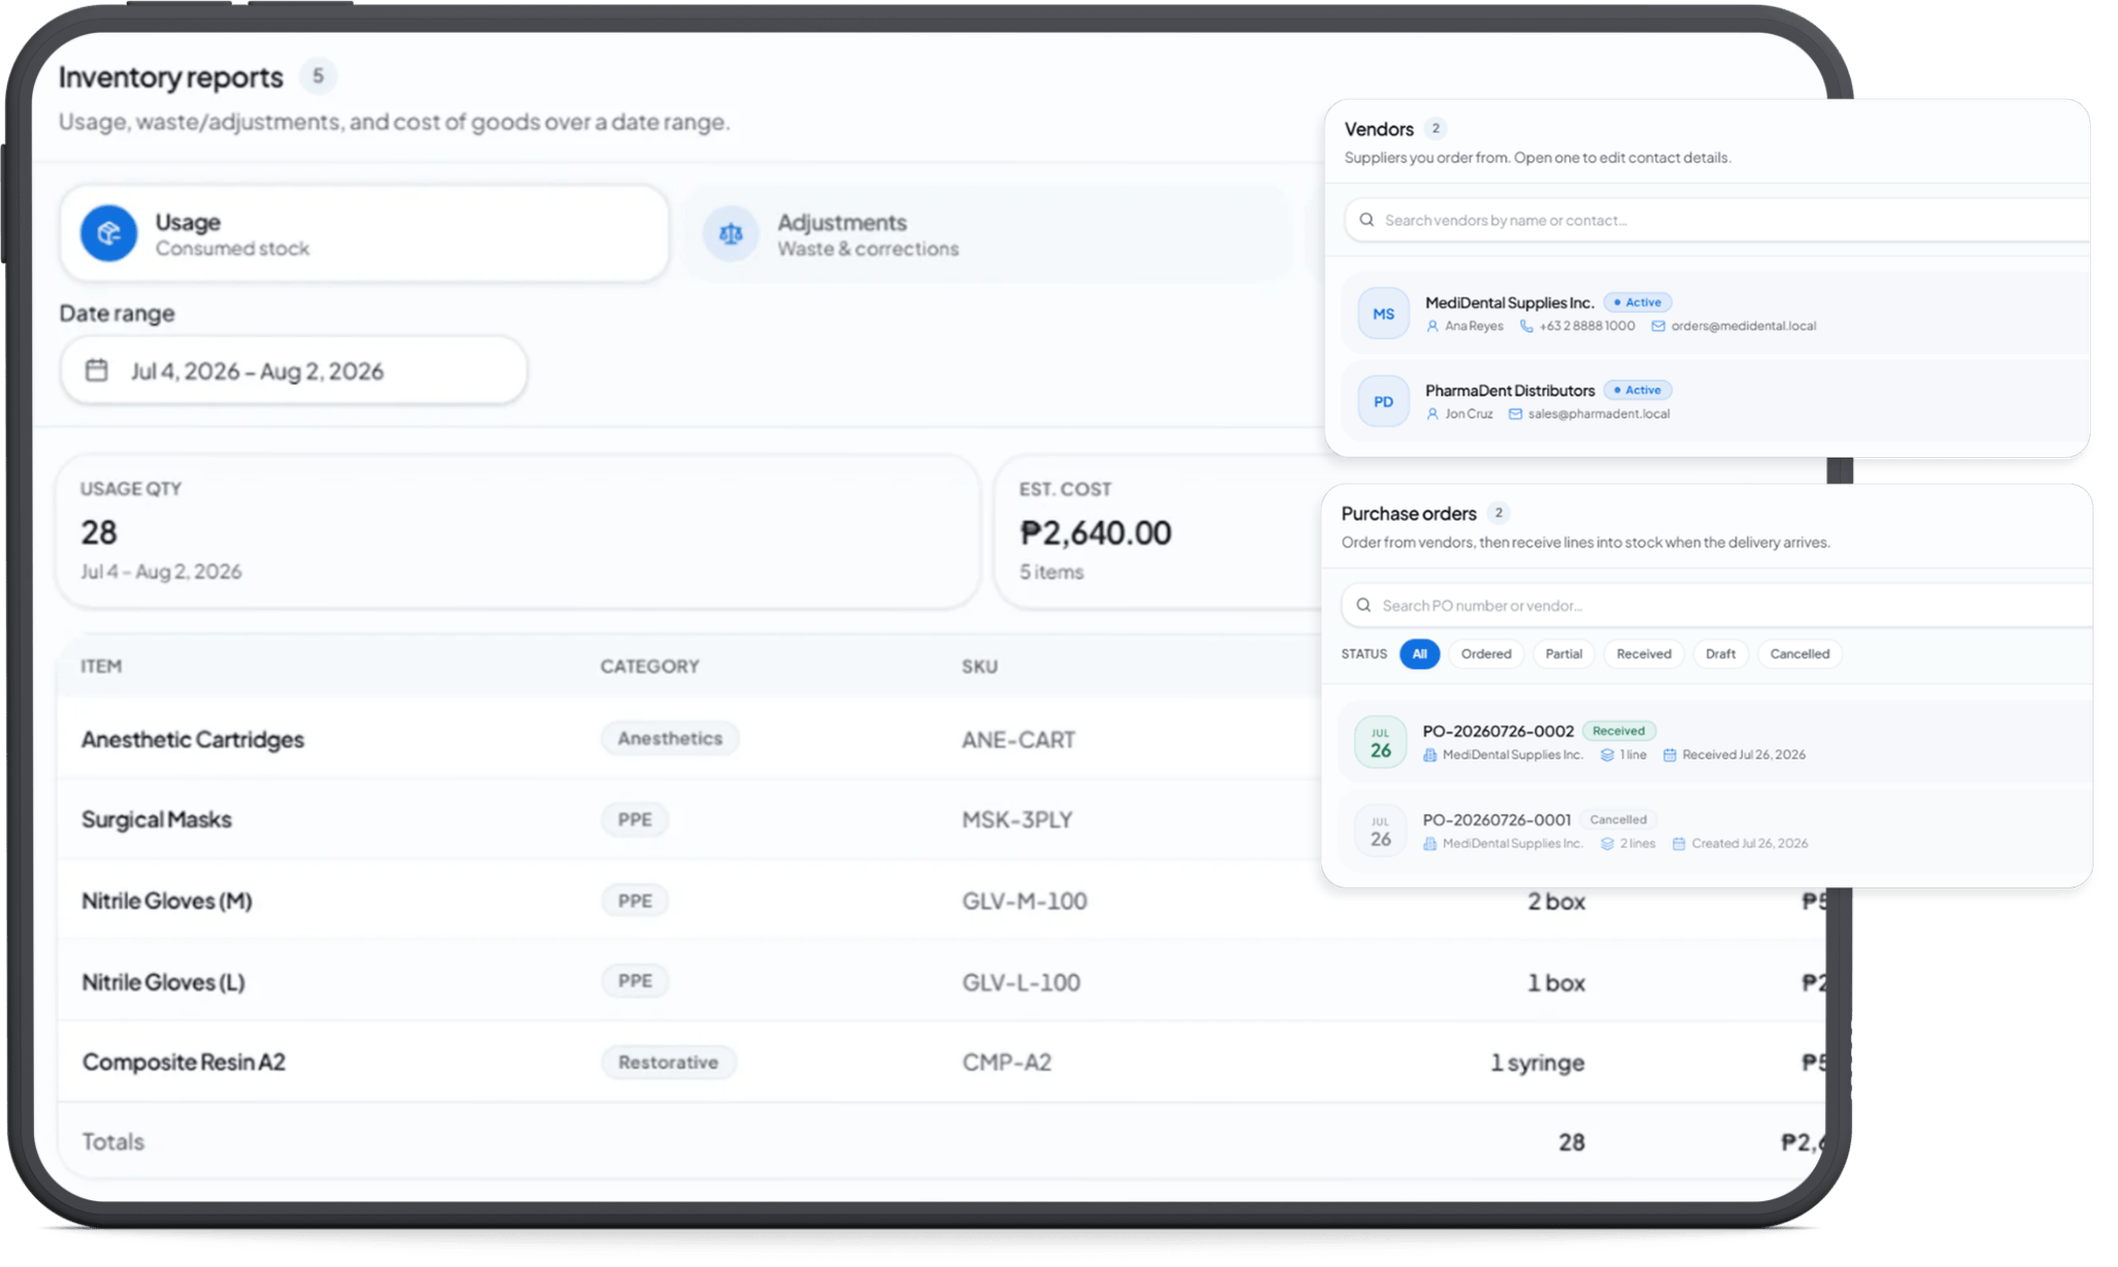
Task: Click the Nitrile Gloves (M) item
Action: tap(166, 900)
